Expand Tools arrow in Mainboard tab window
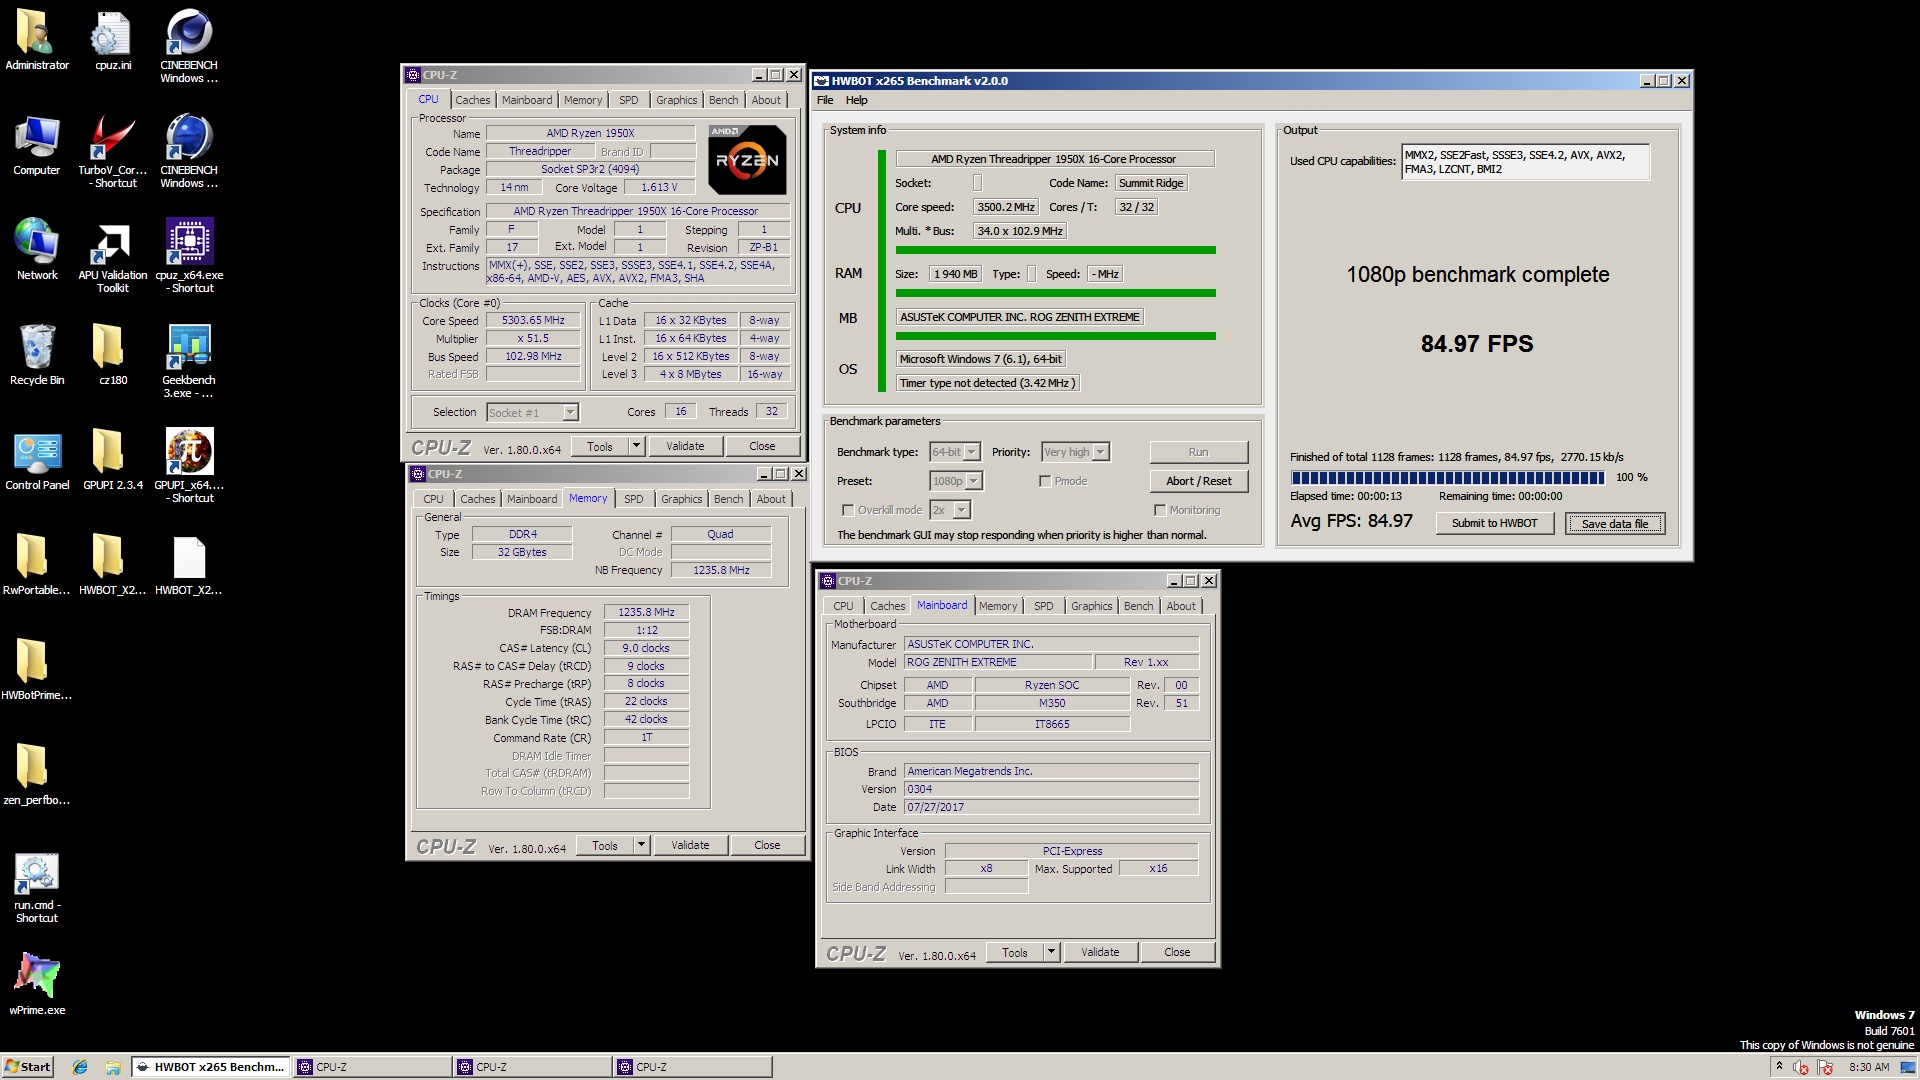Screen dimensions: 1920x1080 (x=1051, y=952)
